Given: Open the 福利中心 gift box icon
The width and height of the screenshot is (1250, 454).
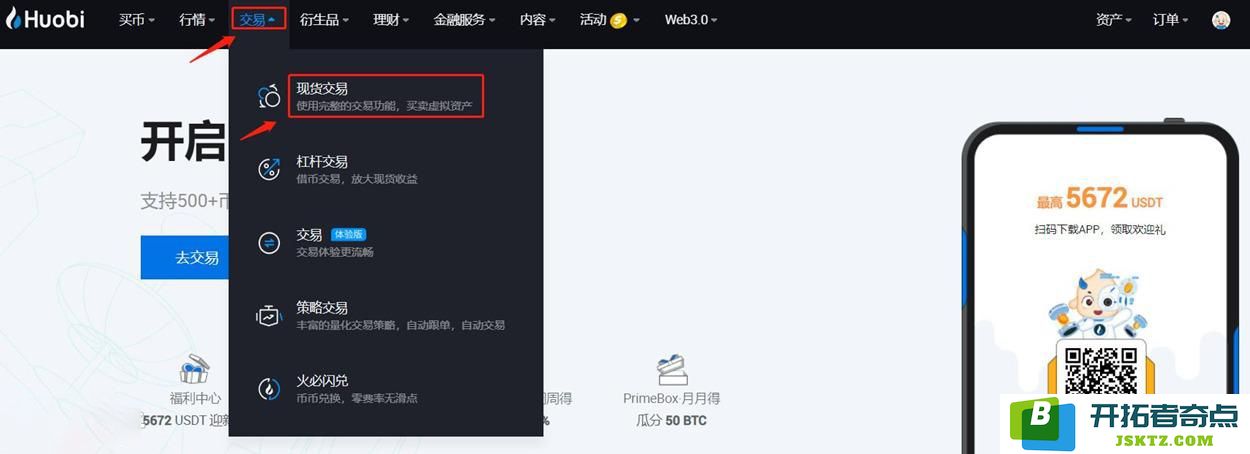Looking at the screenshot, I should pyautogui.click(x=194, y=369).
